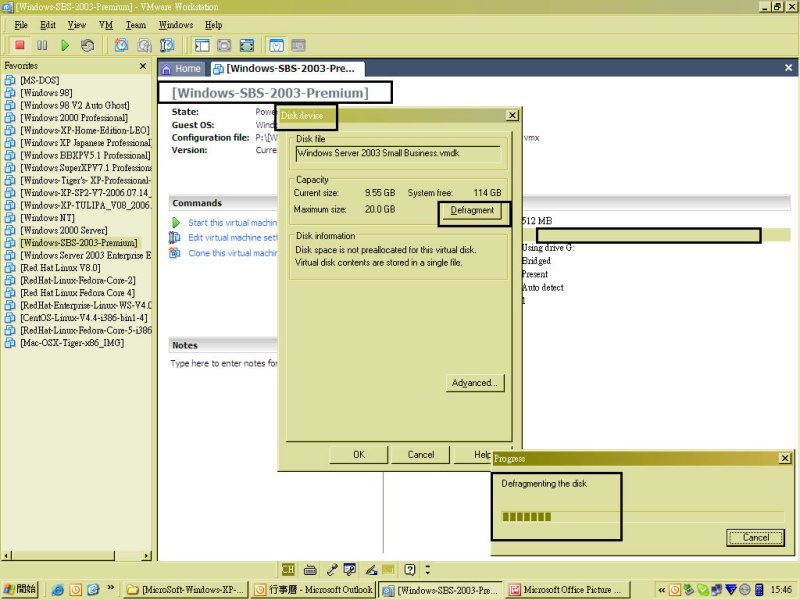The height and width of the screenshot is (600, 800).
Task: Click Clone this virtual machine link
Action: (x=232, y=253)
